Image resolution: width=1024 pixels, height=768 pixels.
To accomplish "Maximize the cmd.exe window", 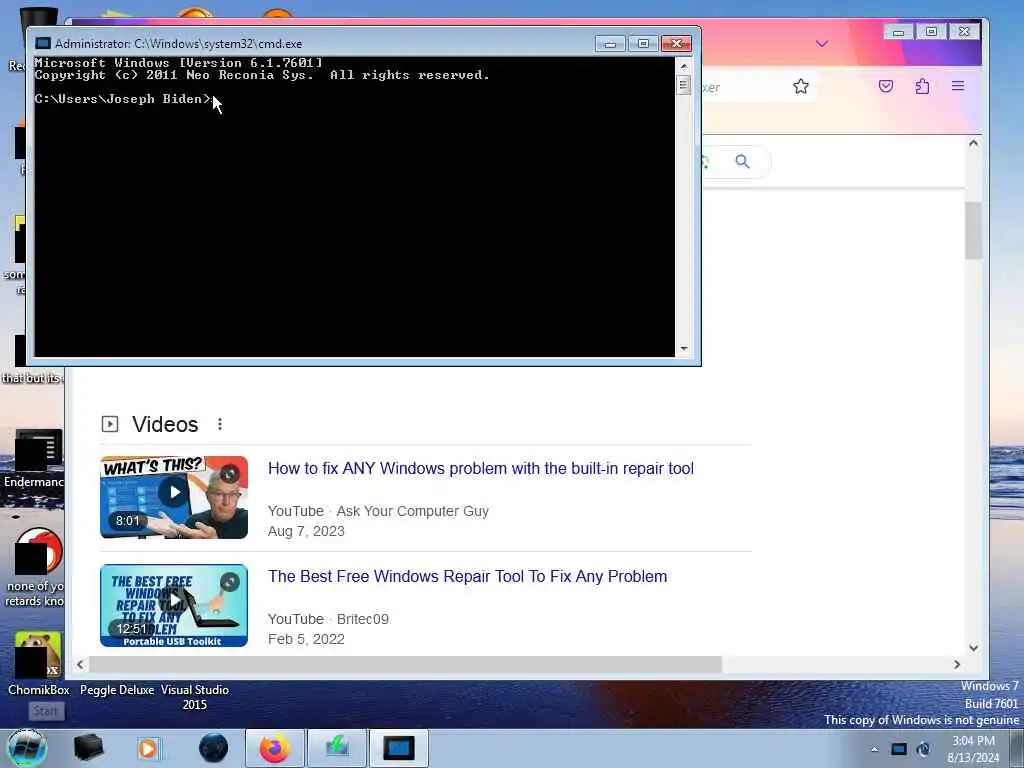I will pyautogui.click(x=643, y=44).
